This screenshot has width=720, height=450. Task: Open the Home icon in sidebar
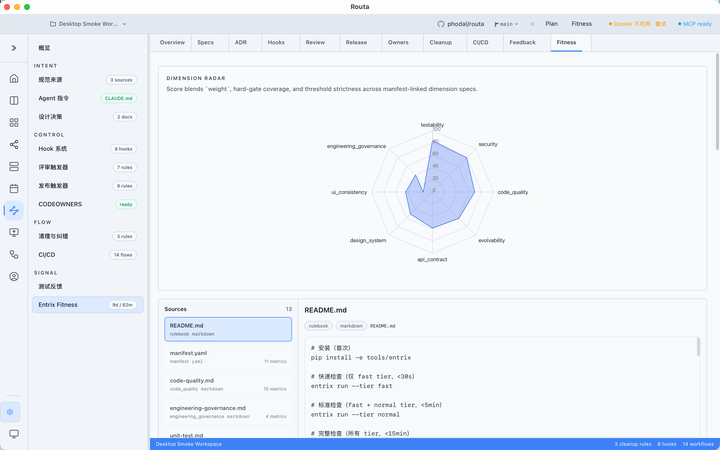tap(14, 79)
